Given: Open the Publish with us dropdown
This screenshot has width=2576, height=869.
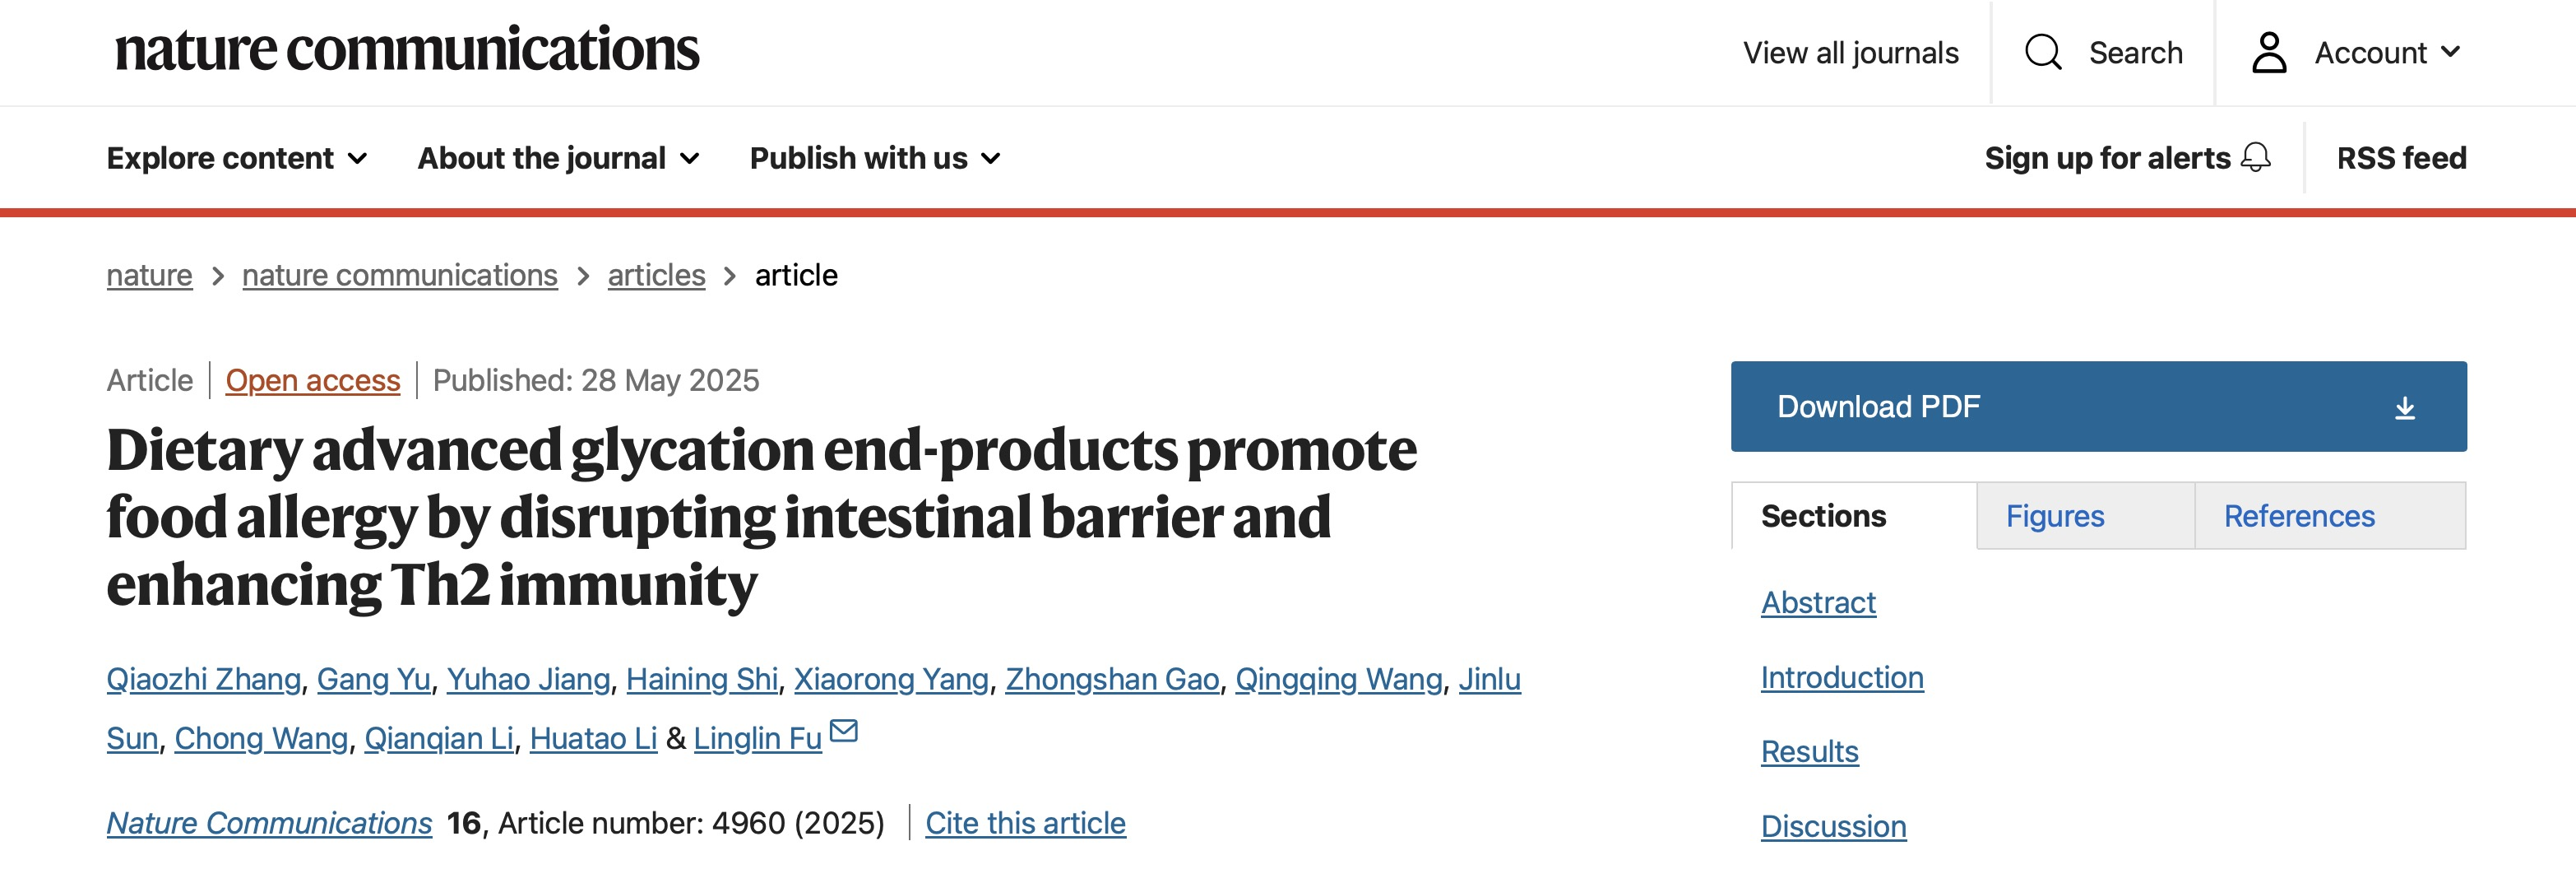Looking at the screenshot, I should 875,158.
